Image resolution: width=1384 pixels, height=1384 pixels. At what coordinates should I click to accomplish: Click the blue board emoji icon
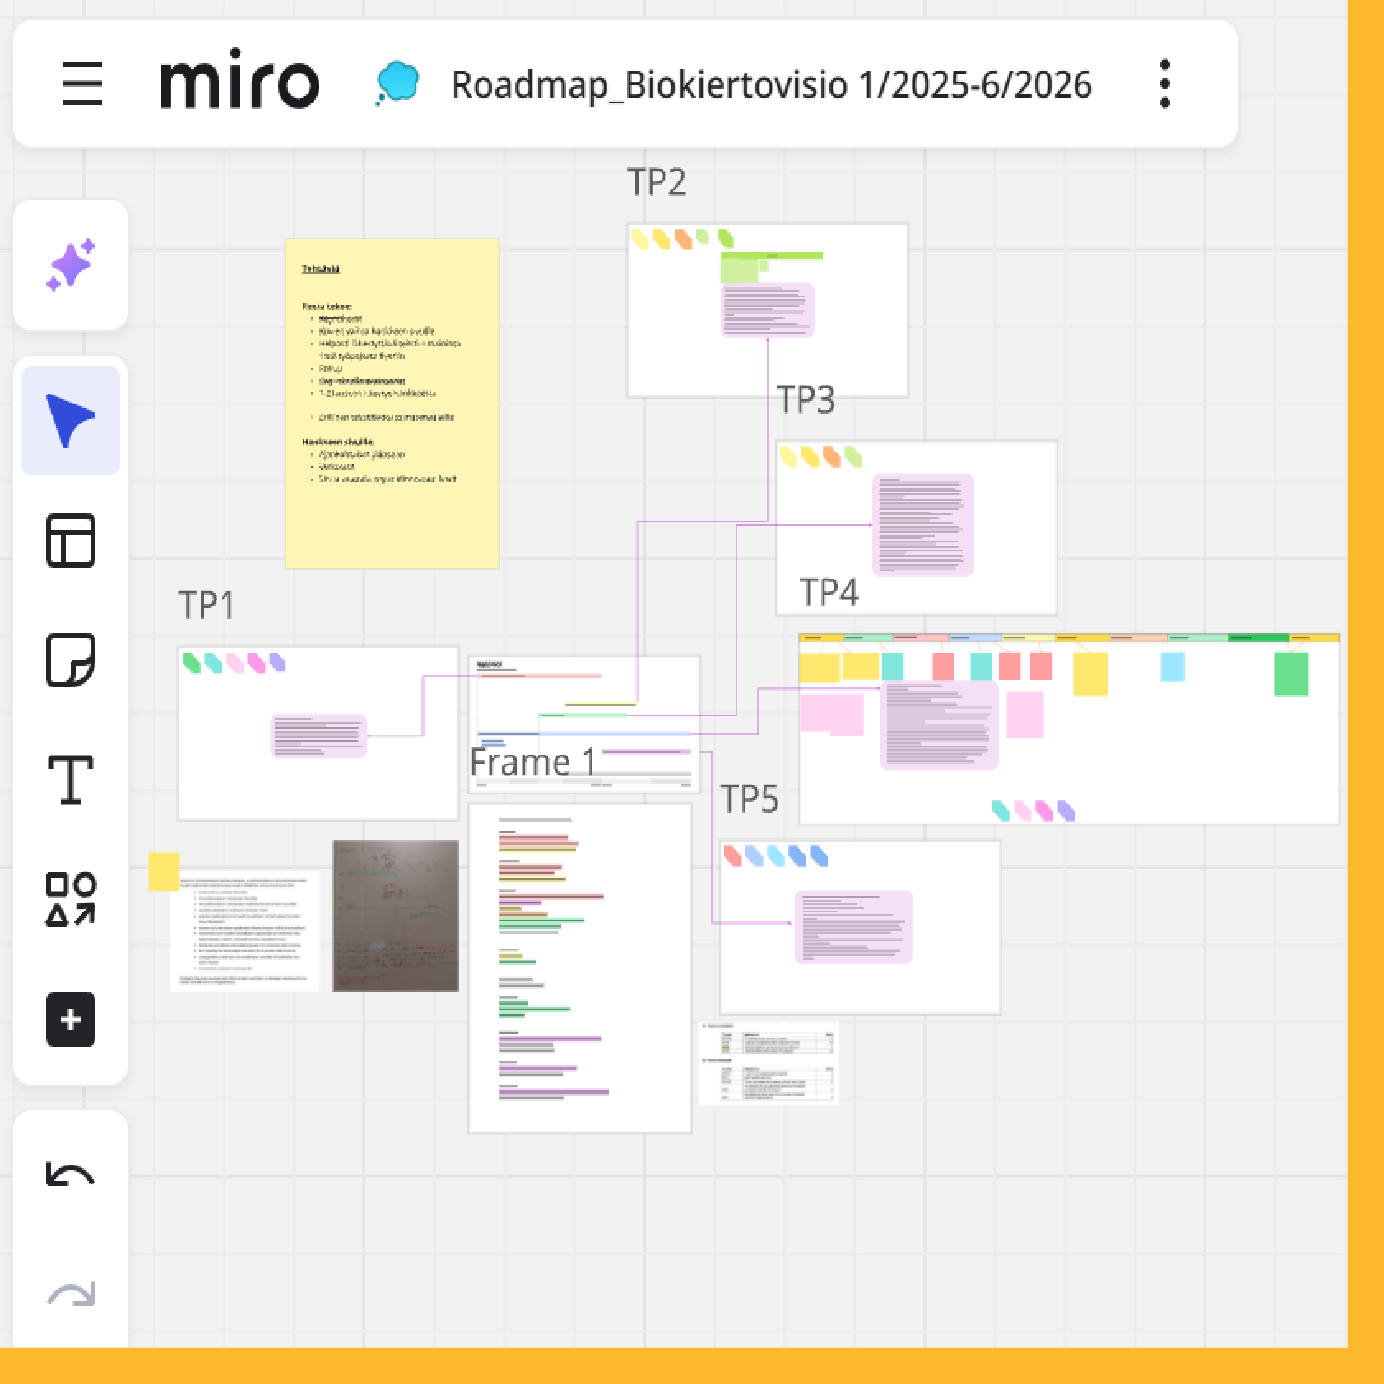click(x=398, y=83)
